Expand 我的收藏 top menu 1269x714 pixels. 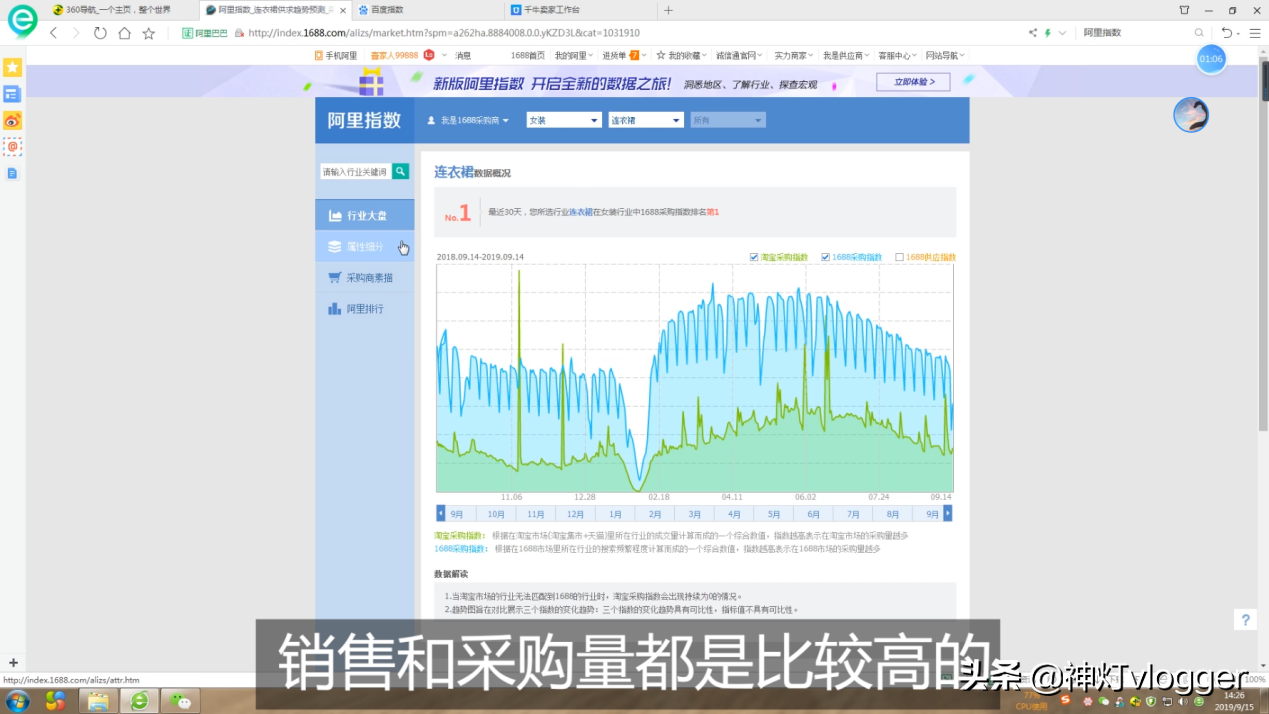[682, 56]
